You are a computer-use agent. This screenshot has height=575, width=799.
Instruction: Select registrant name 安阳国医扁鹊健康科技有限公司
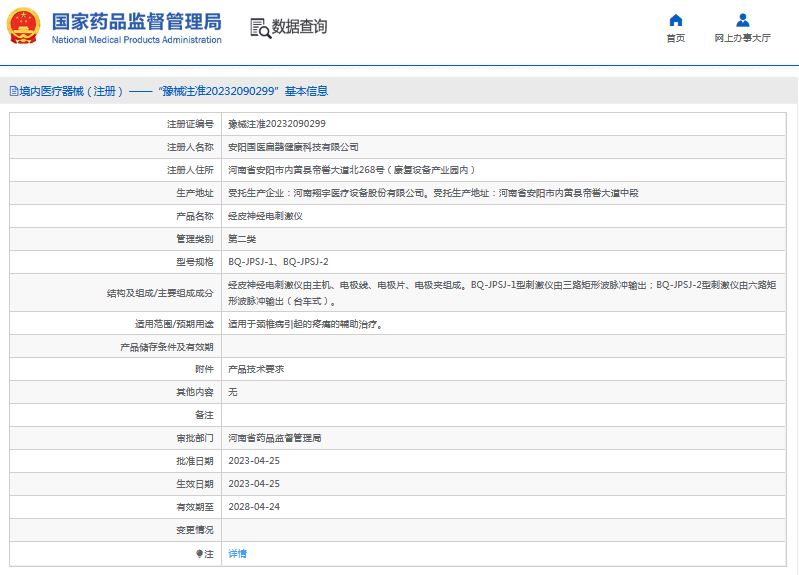pyautogui.click(x=293, y=147)
